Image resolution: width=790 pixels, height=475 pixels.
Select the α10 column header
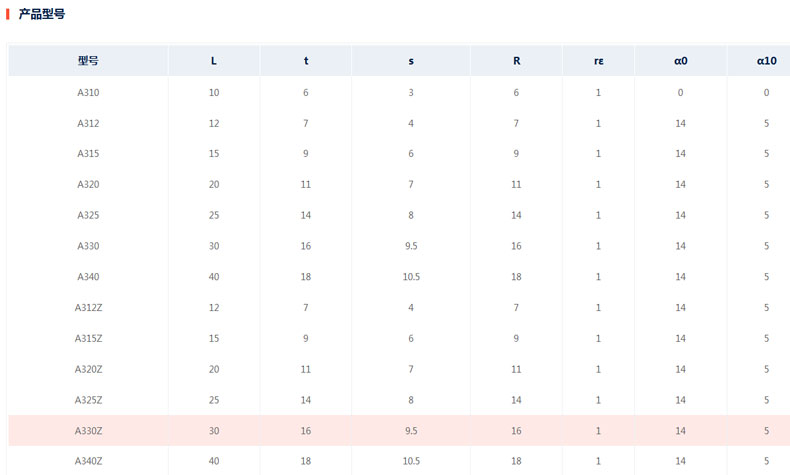coord(766,60)
